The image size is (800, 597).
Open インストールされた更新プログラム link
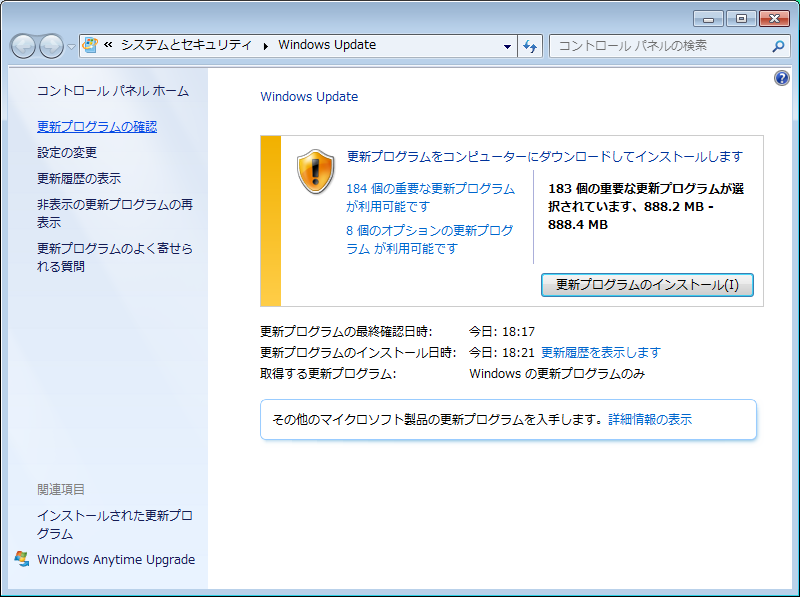click(115, 525)
